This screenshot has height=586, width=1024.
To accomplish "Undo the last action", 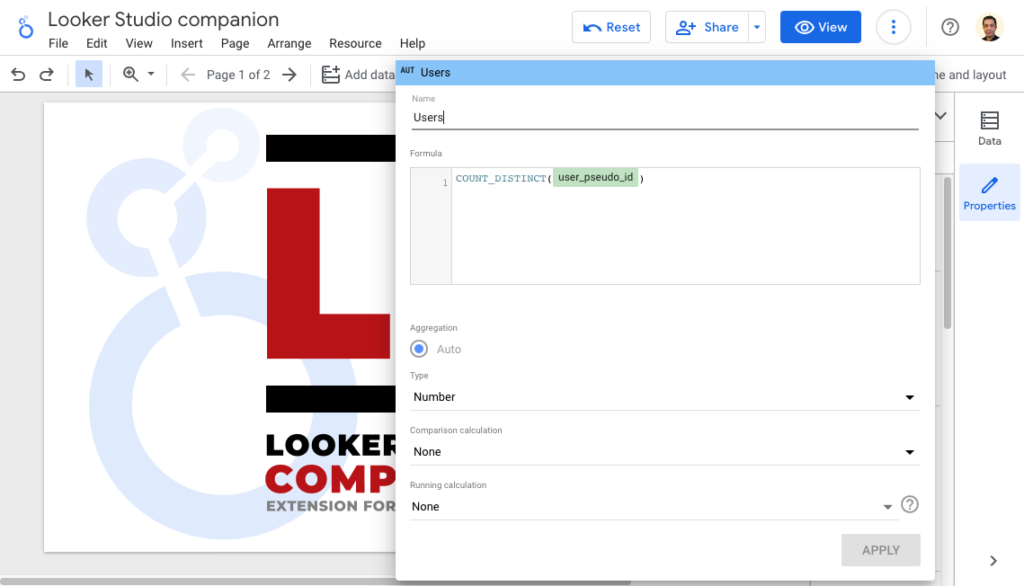I will [18, 74].
